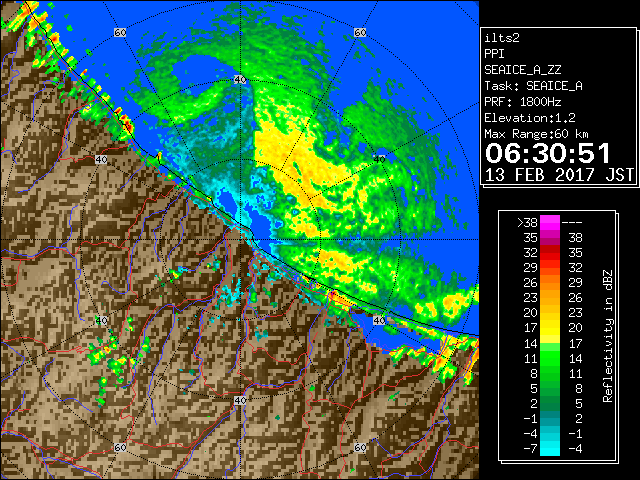Click the '>38' legend label
This screenshot has height=480, width=640.
point(527,223)
